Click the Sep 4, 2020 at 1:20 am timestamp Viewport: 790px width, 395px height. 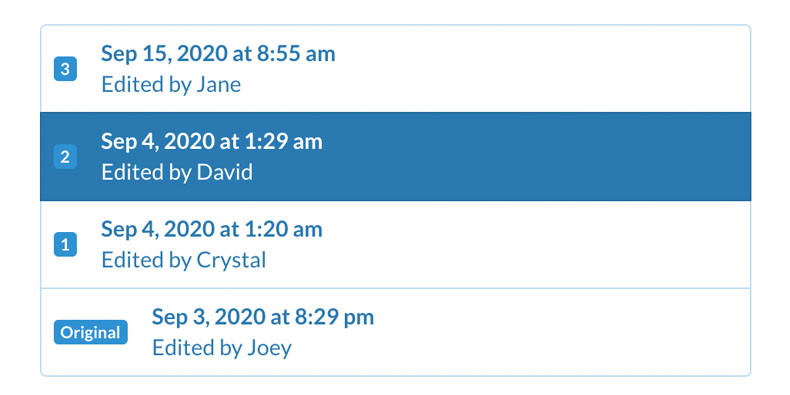(x=212, y=230)
